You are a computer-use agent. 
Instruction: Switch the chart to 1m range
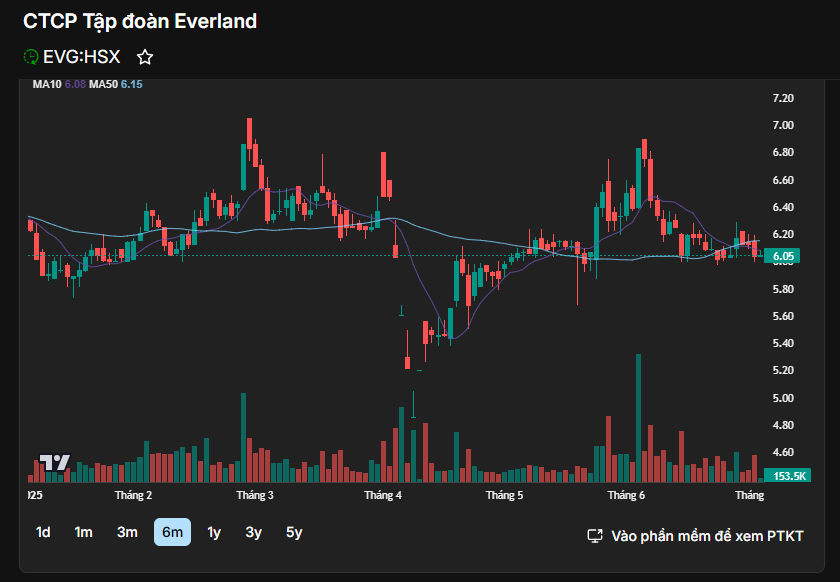click(x=83, y=532)
